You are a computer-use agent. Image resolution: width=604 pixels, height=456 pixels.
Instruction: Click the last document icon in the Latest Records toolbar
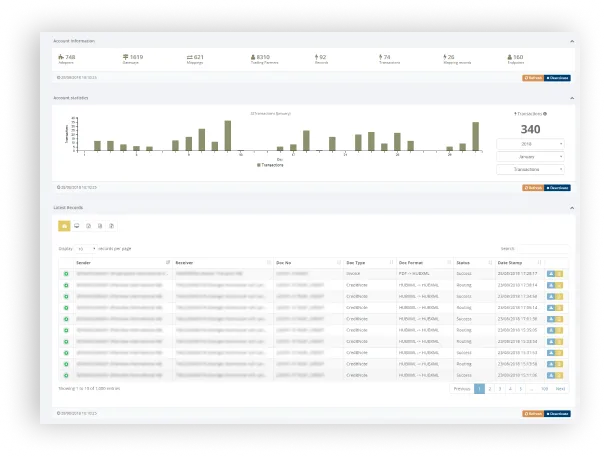click(112, 226)
